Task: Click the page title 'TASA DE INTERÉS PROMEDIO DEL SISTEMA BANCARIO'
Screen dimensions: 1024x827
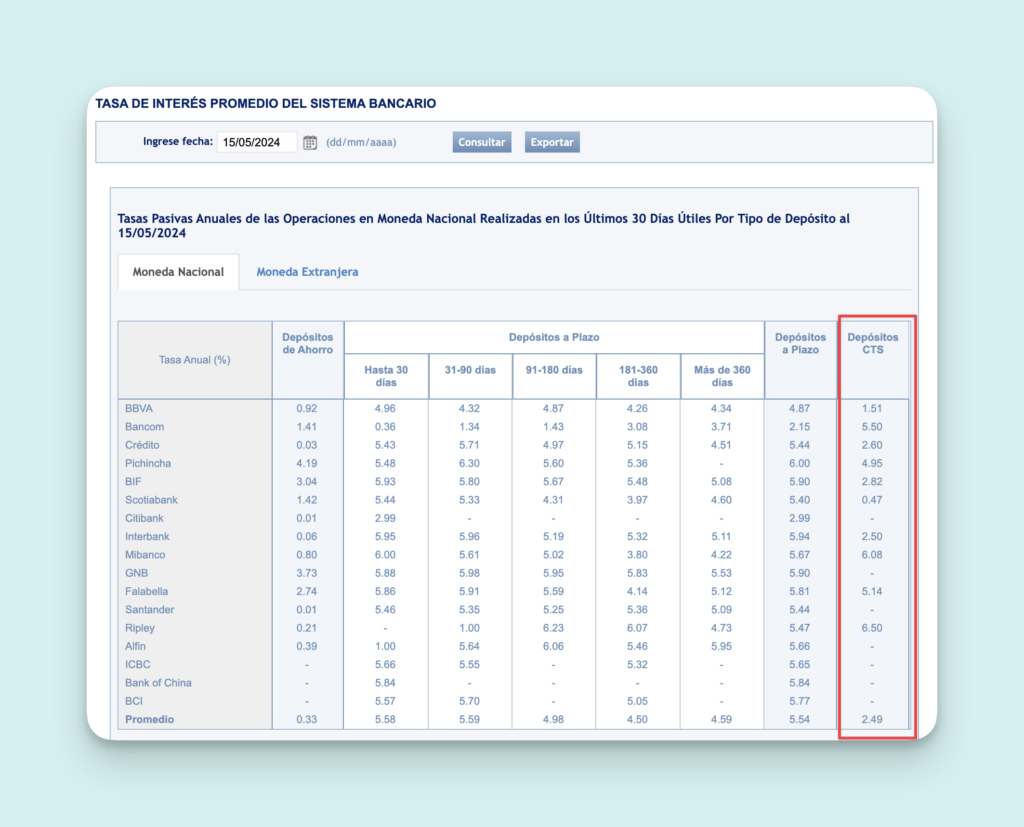Action: [266, 103]
